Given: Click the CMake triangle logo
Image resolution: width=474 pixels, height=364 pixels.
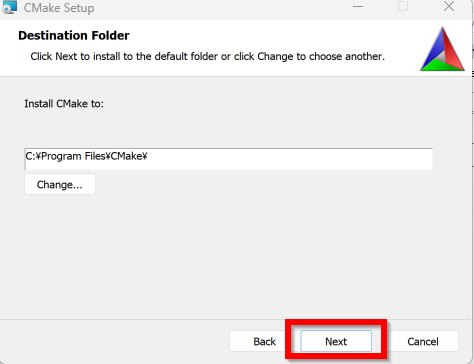Looking at the screenshot, I should (442, 49).
